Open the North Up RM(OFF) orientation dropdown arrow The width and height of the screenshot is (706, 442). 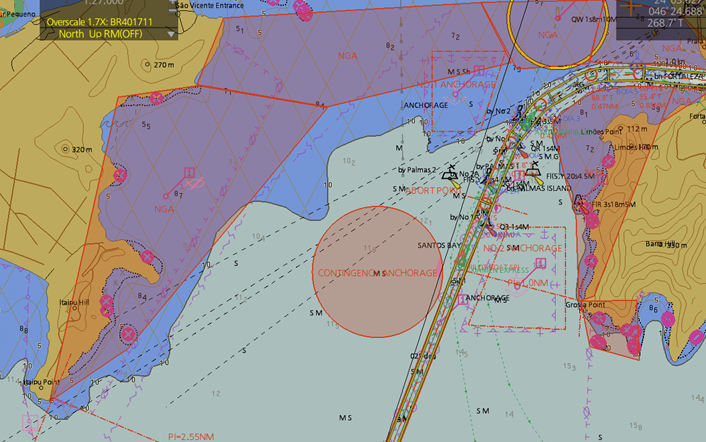click(x=171, y=33)
